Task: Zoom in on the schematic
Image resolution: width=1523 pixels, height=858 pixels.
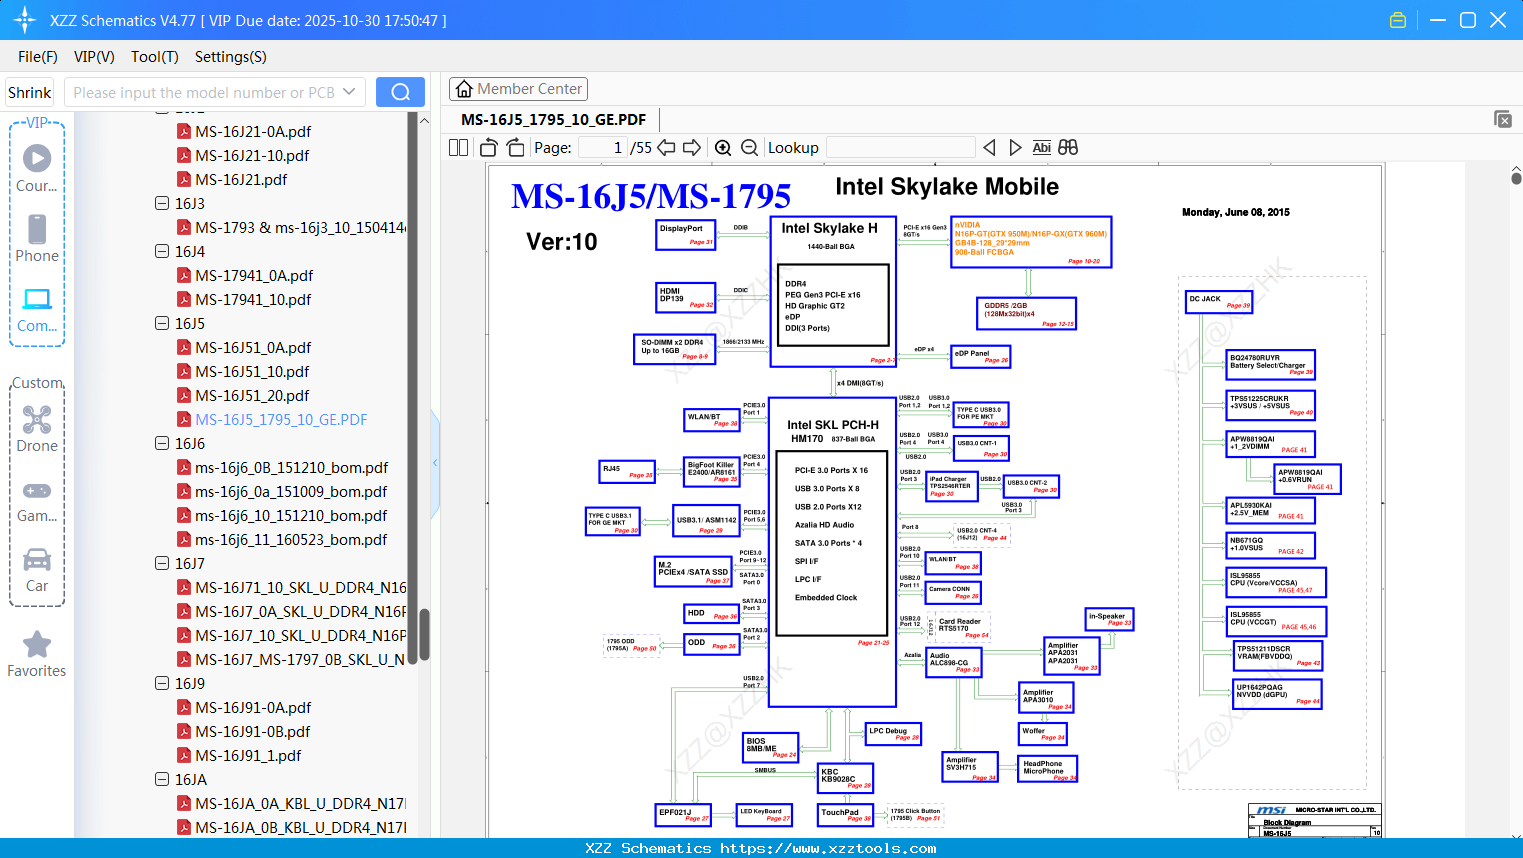Action: pyautogui.click(x=723, y=148)
